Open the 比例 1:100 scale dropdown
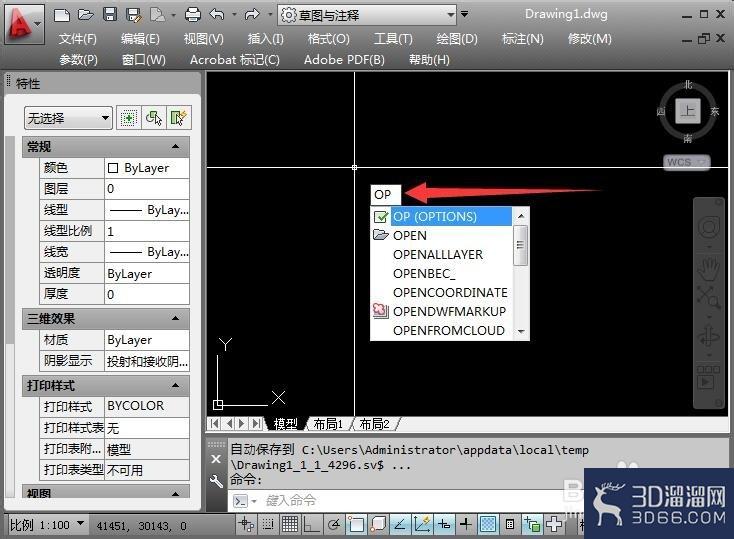Screen dimensions: 734x539 47,525
